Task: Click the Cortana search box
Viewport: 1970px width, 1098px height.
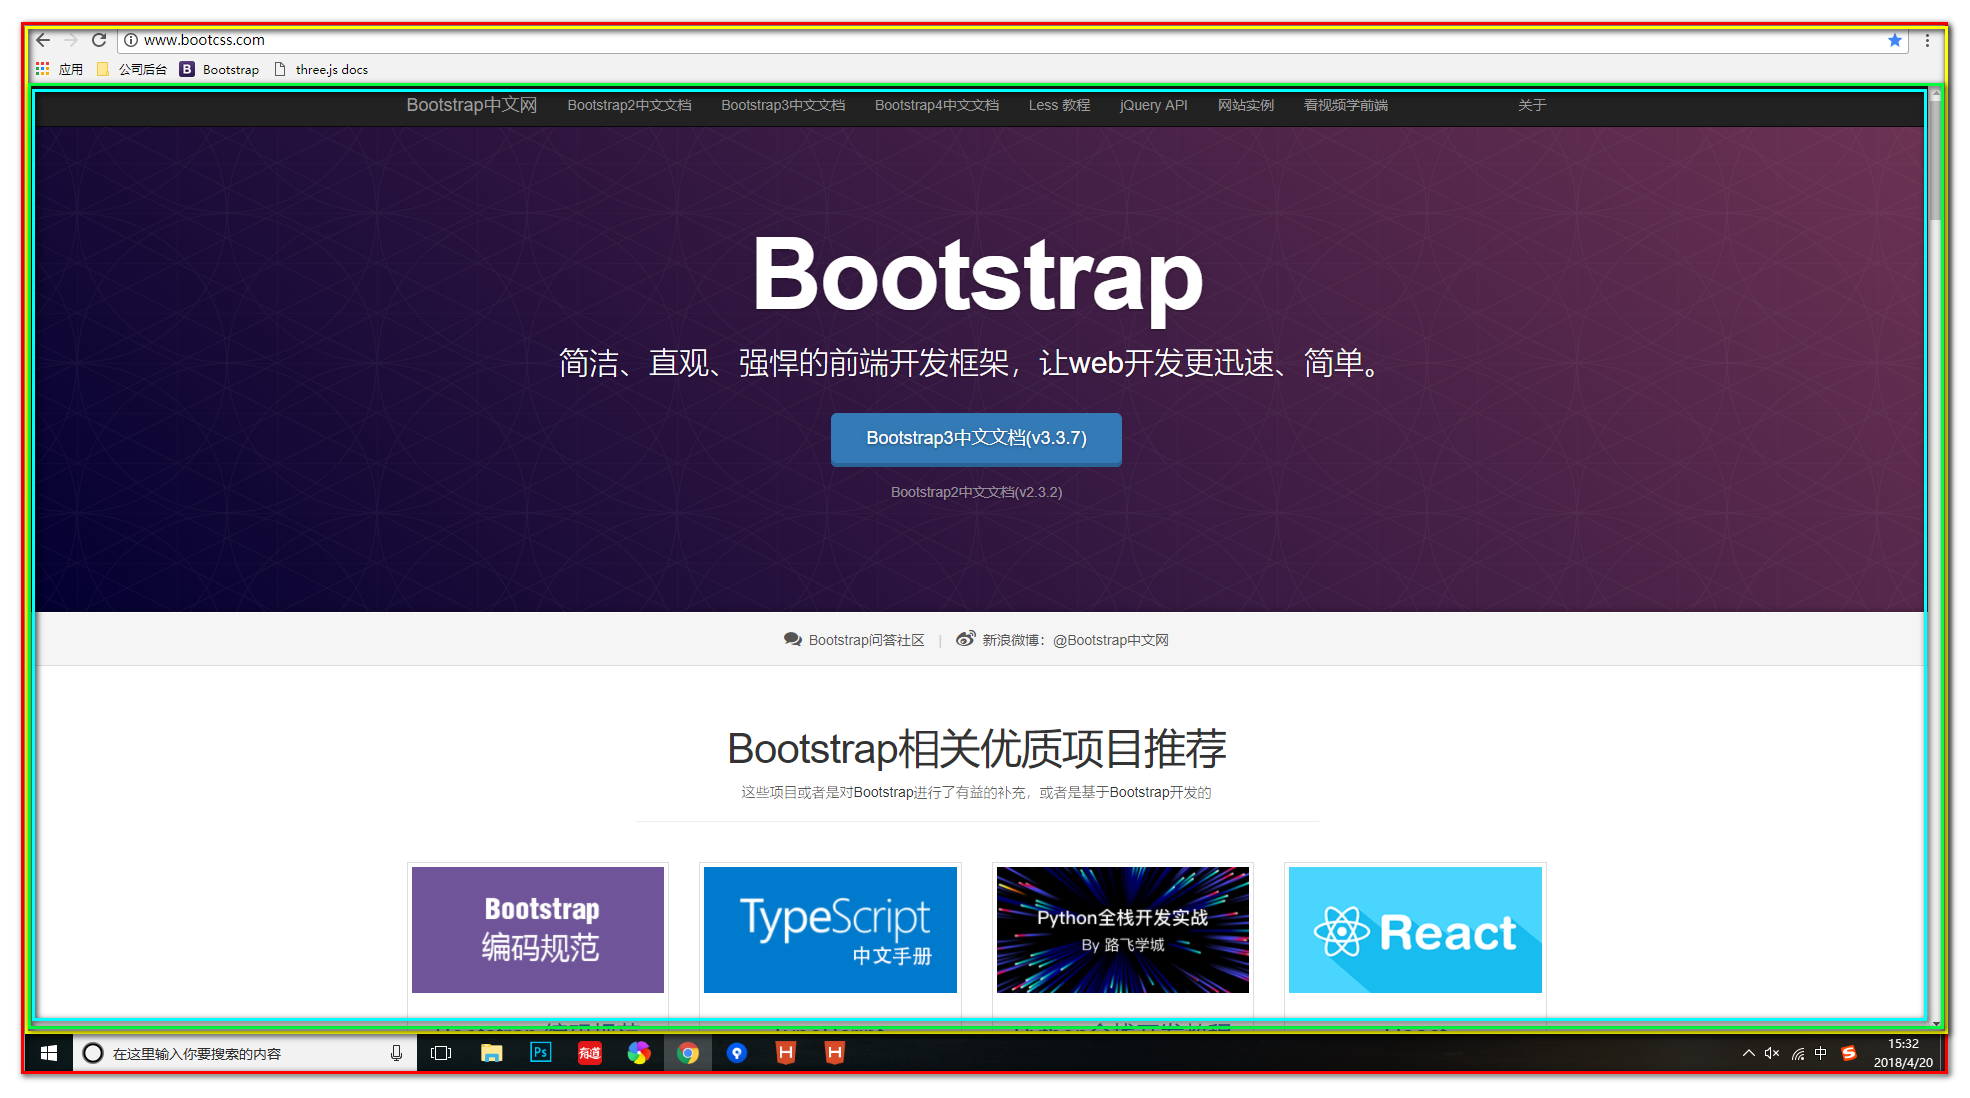Action: (x=245, y=1053)
